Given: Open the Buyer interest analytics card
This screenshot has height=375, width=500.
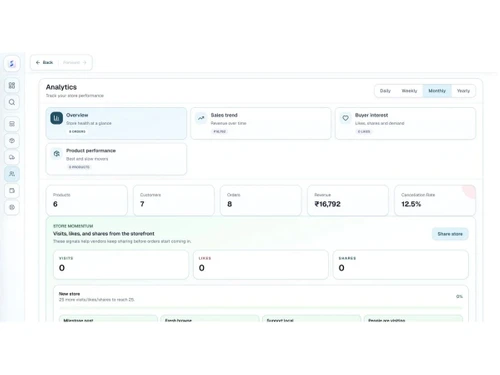Looking at the screenshot, I should pos(405,123).
